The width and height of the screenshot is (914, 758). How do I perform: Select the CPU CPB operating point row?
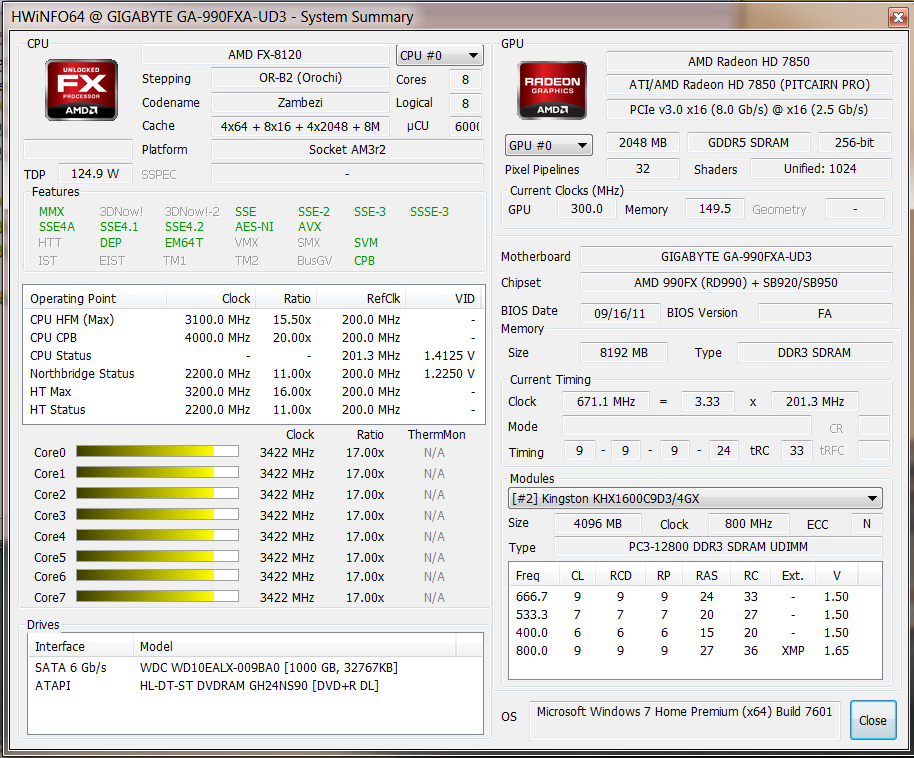tap(254, 338)
